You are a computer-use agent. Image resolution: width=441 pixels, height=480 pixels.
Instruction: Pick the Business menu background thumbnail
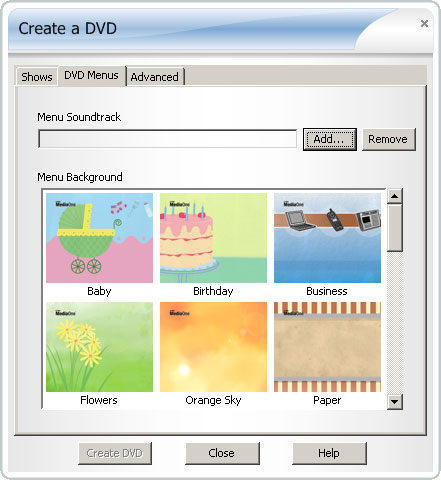tap(327, 238)
